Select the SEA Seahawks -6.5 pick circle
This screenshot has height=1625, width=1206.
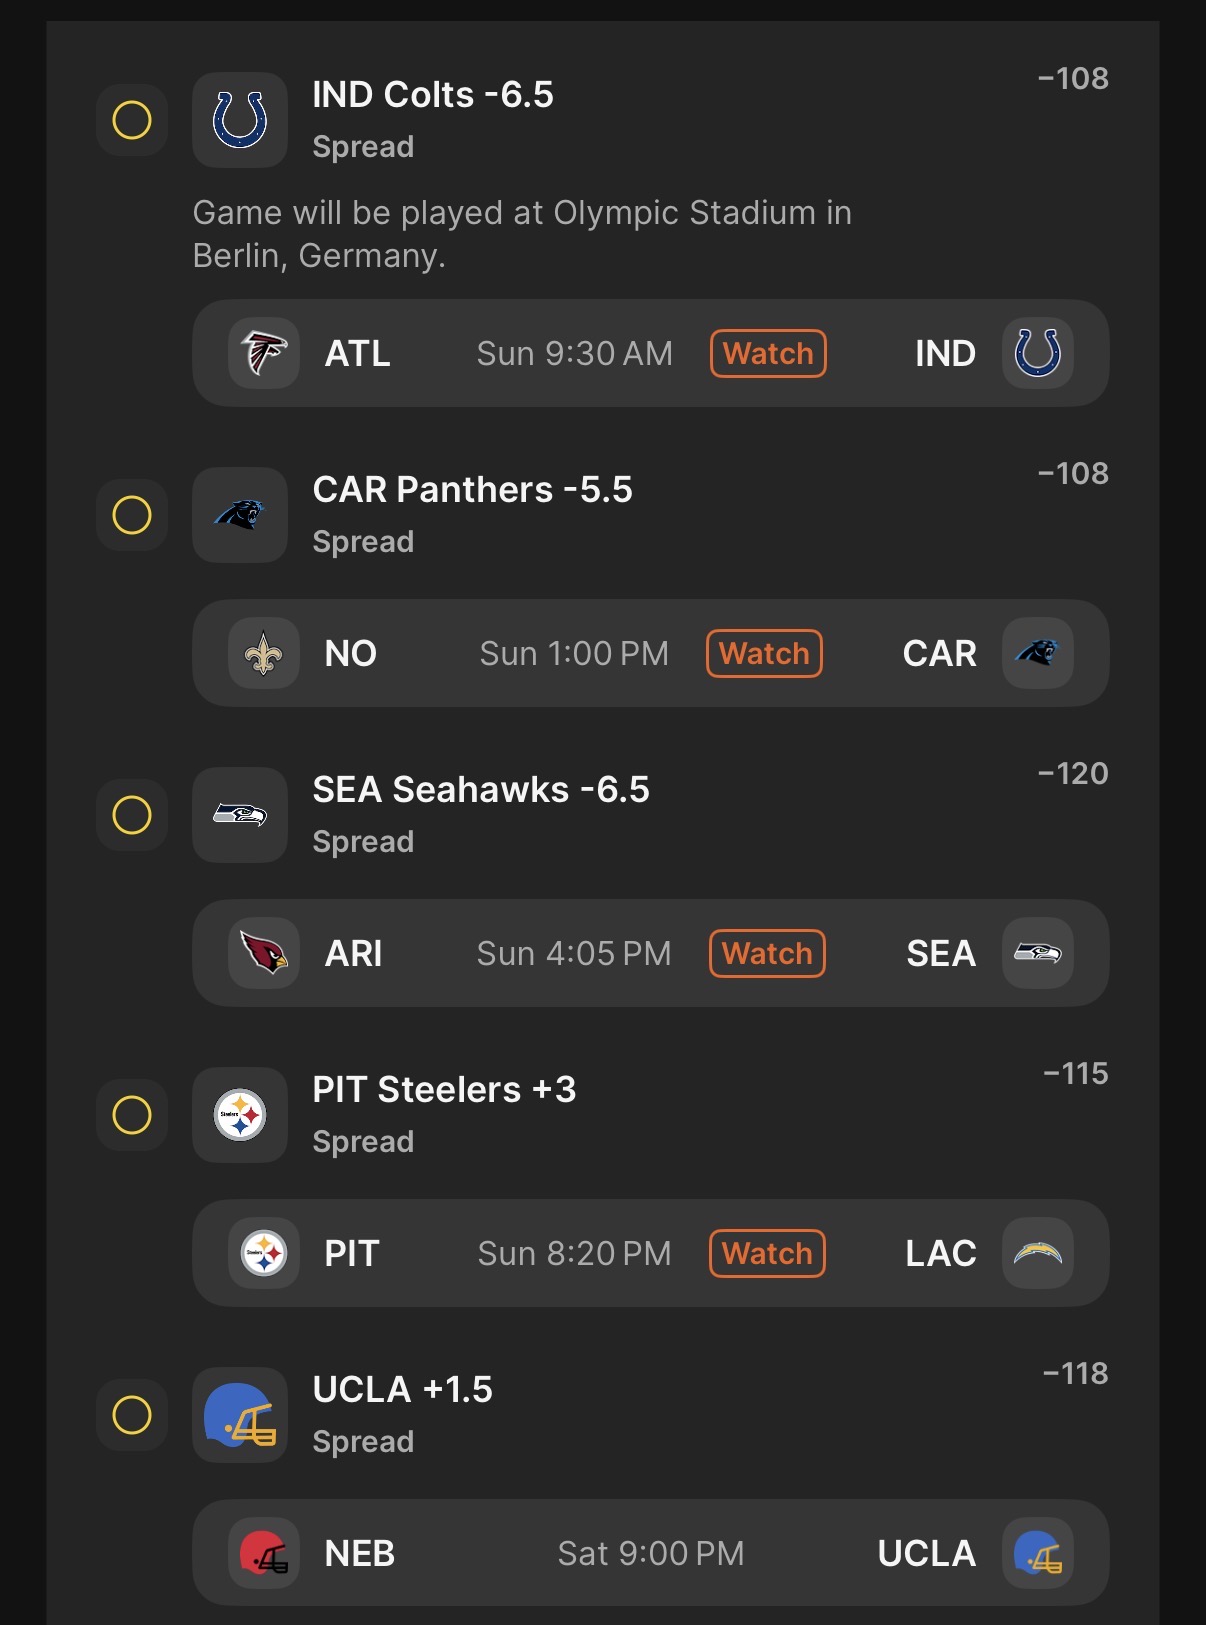[x=132, y=815]
